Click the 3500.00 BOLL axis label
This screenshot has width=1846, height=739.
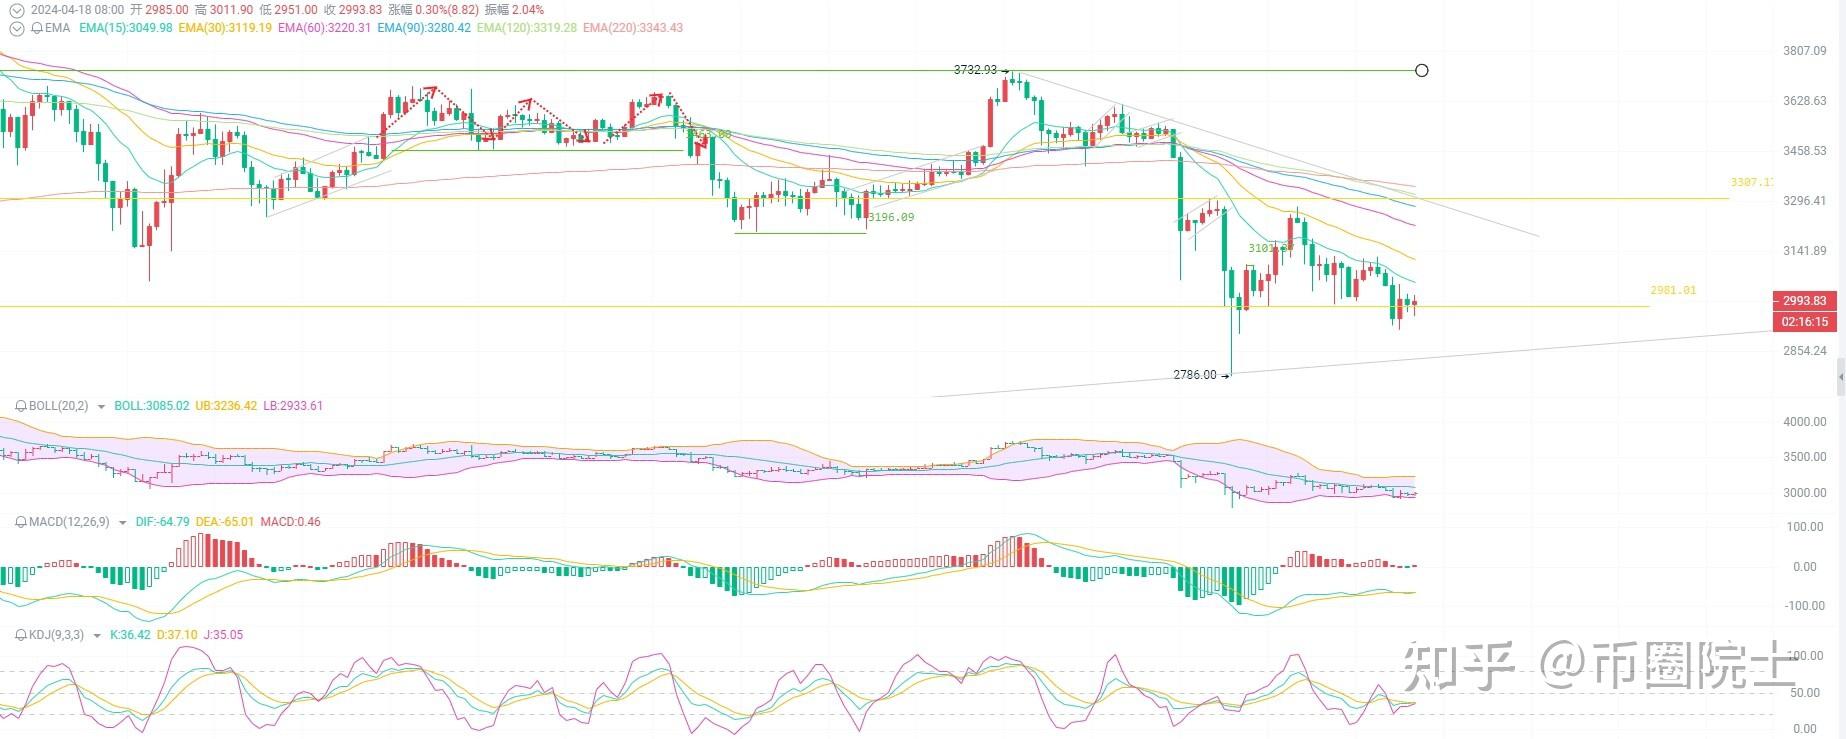pyautogui.click(x=1805, y=457)
